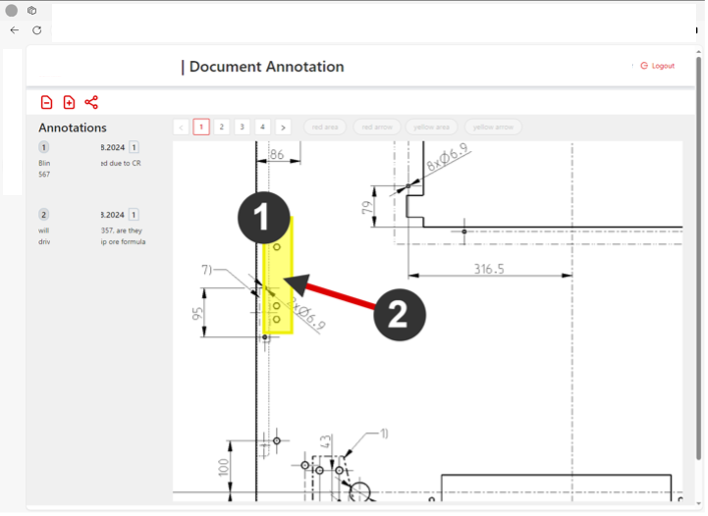The width and height of the screenshot is (708, 516).
Task: Choose the red arrow annotation tool
Action: tap(377, 127)
